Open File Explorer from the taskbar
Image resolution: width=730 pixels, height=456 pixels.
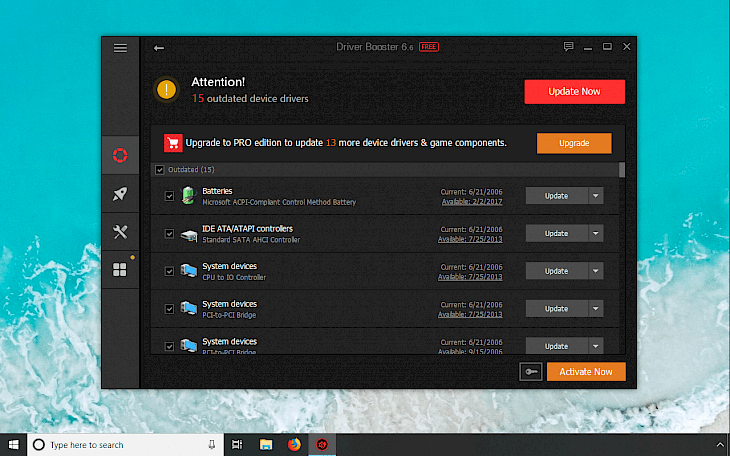[266, 445]
